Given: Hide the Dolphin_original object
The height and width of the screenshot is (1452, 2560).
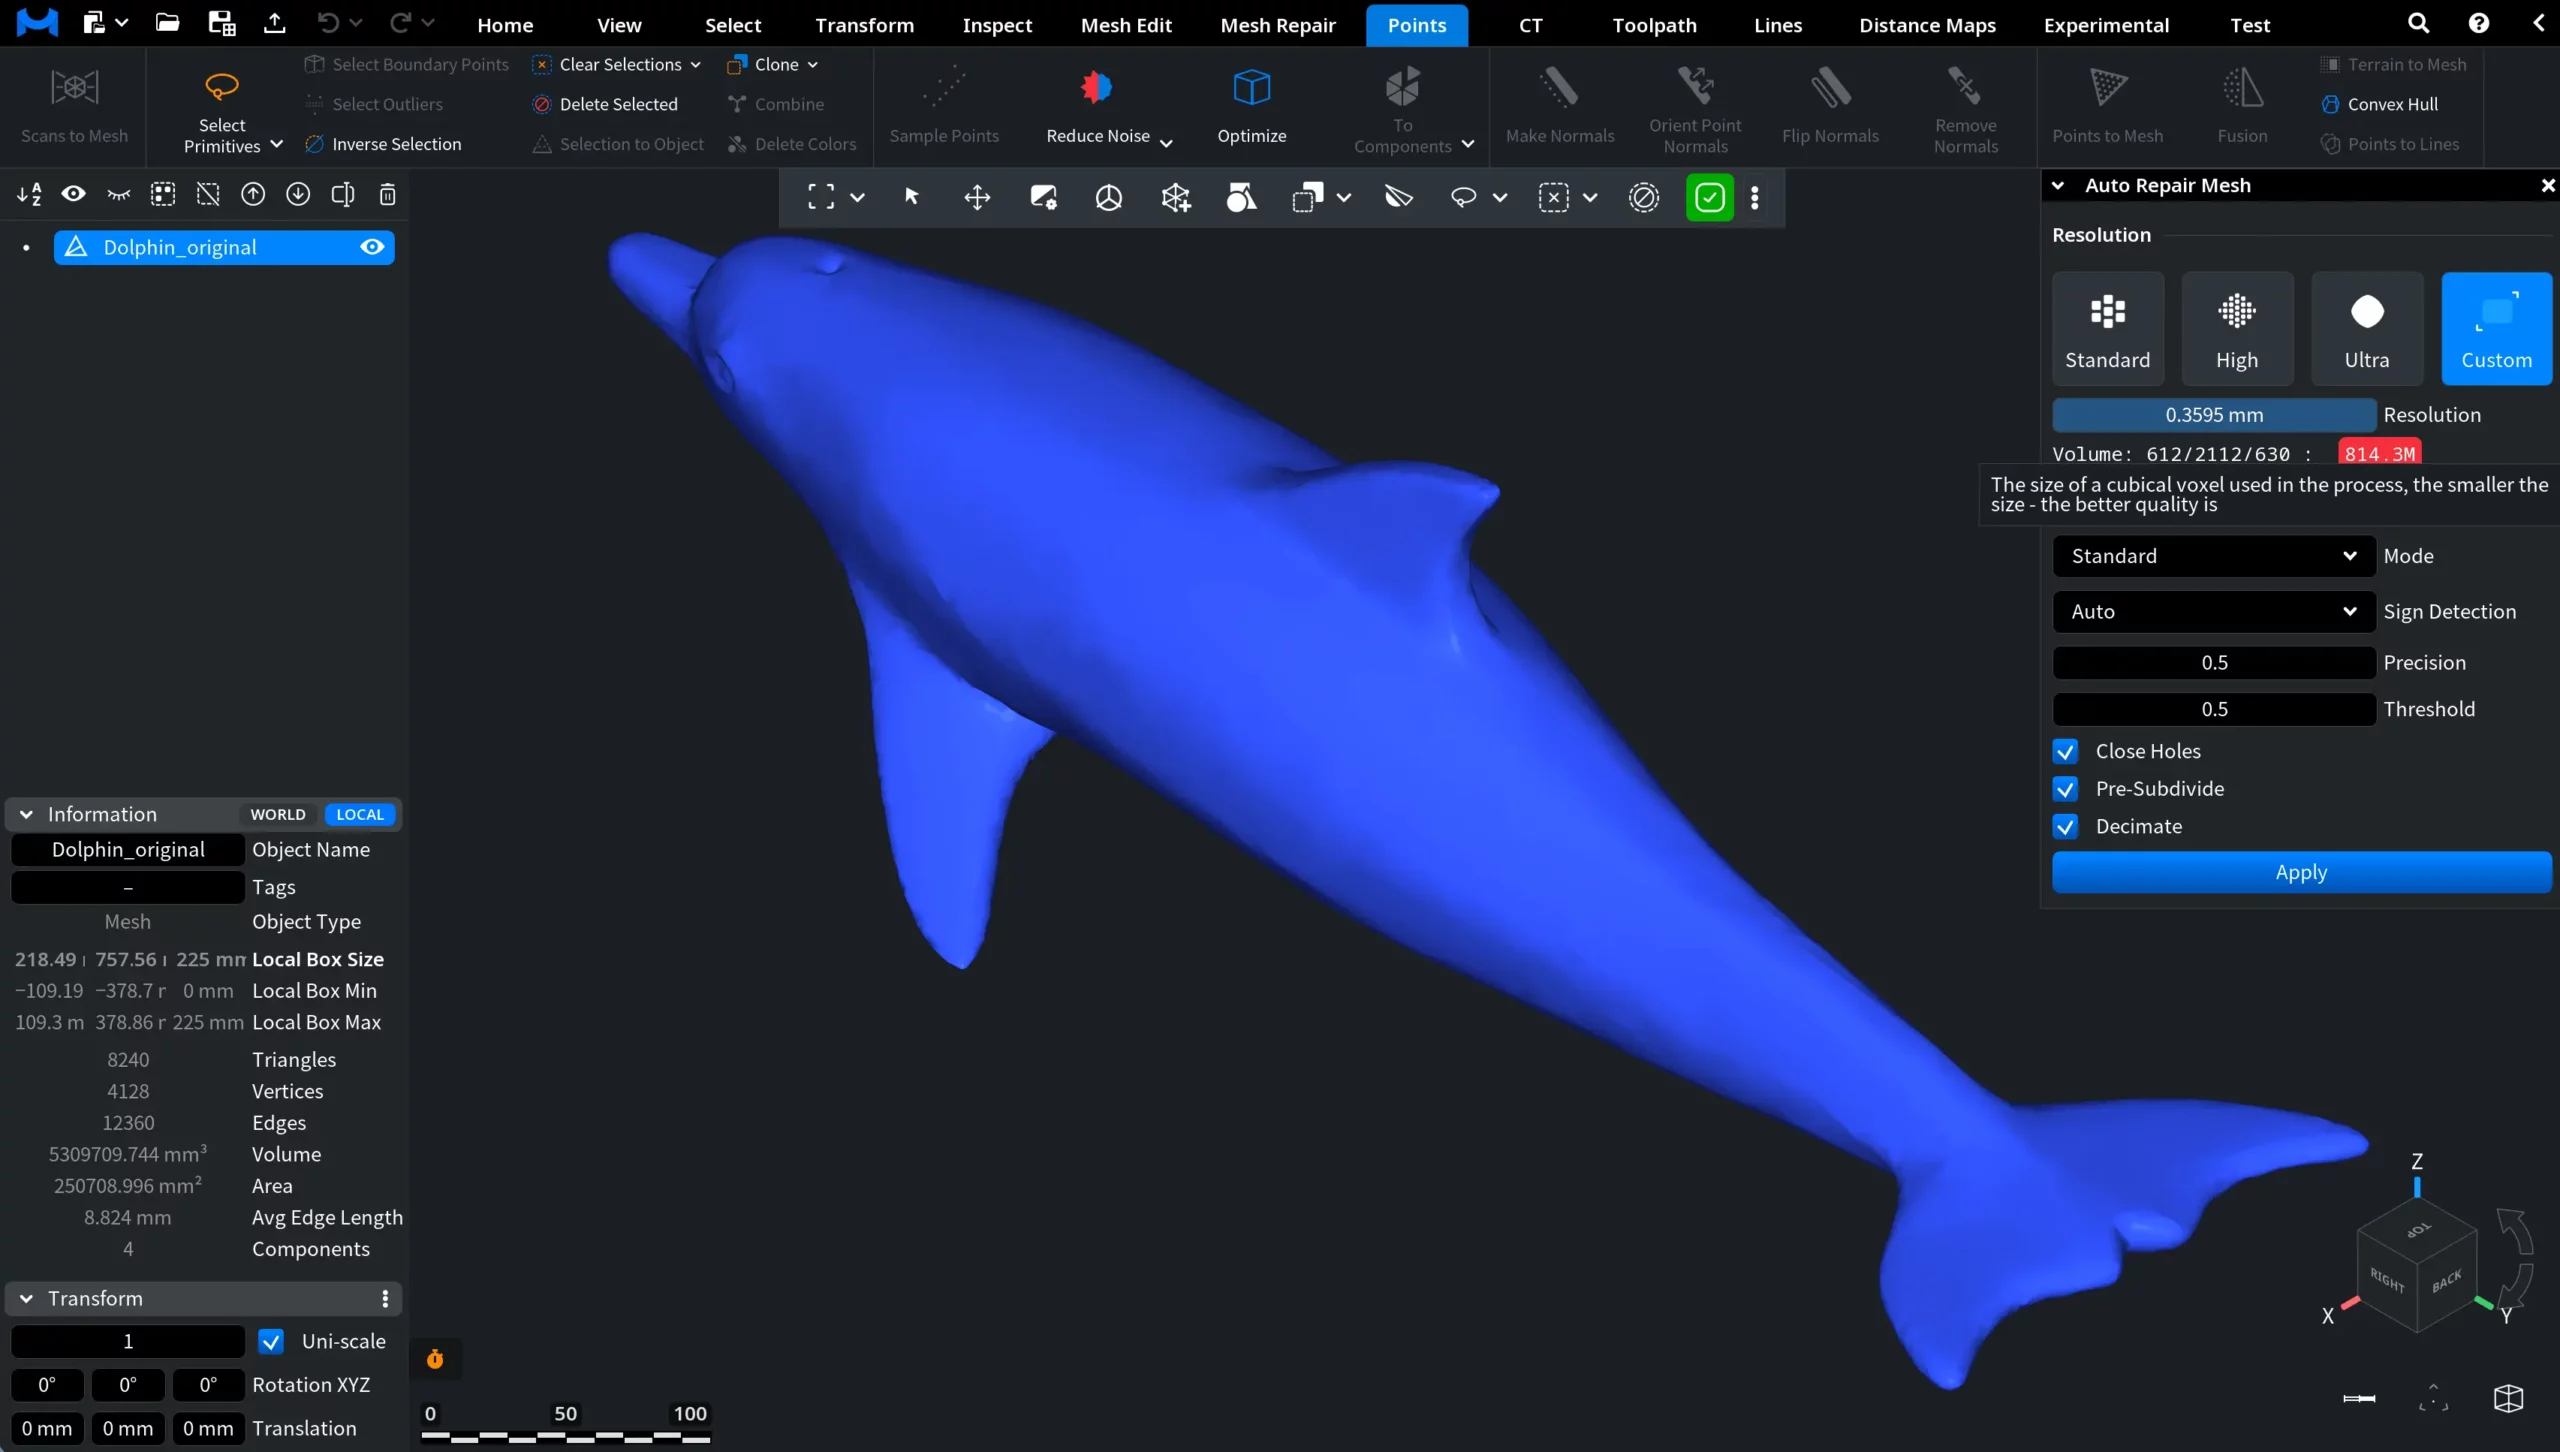Looking at the screenshot, I should click(371, 247).
